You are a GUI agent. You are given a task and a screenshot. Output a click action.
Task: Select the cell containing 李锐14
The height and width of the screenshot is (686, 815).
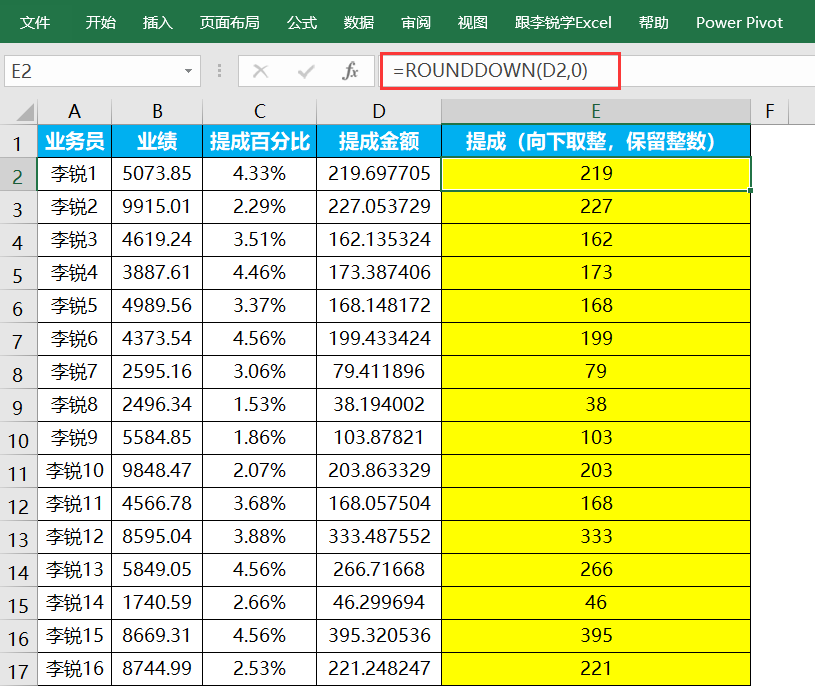[x=74, y=603]
